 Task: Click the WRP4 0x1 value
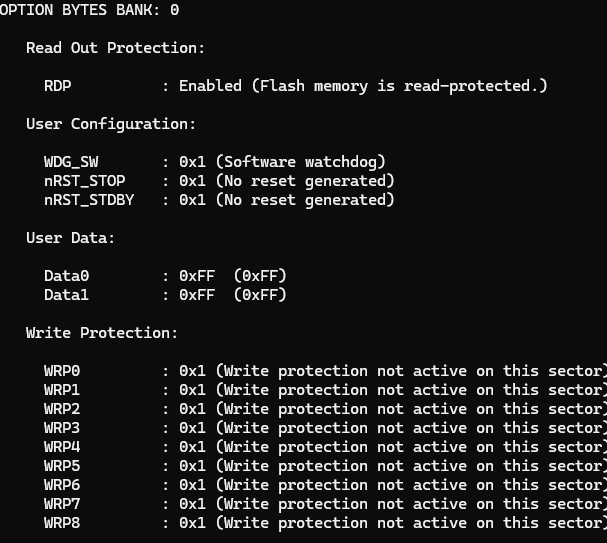tap(192, 447)
